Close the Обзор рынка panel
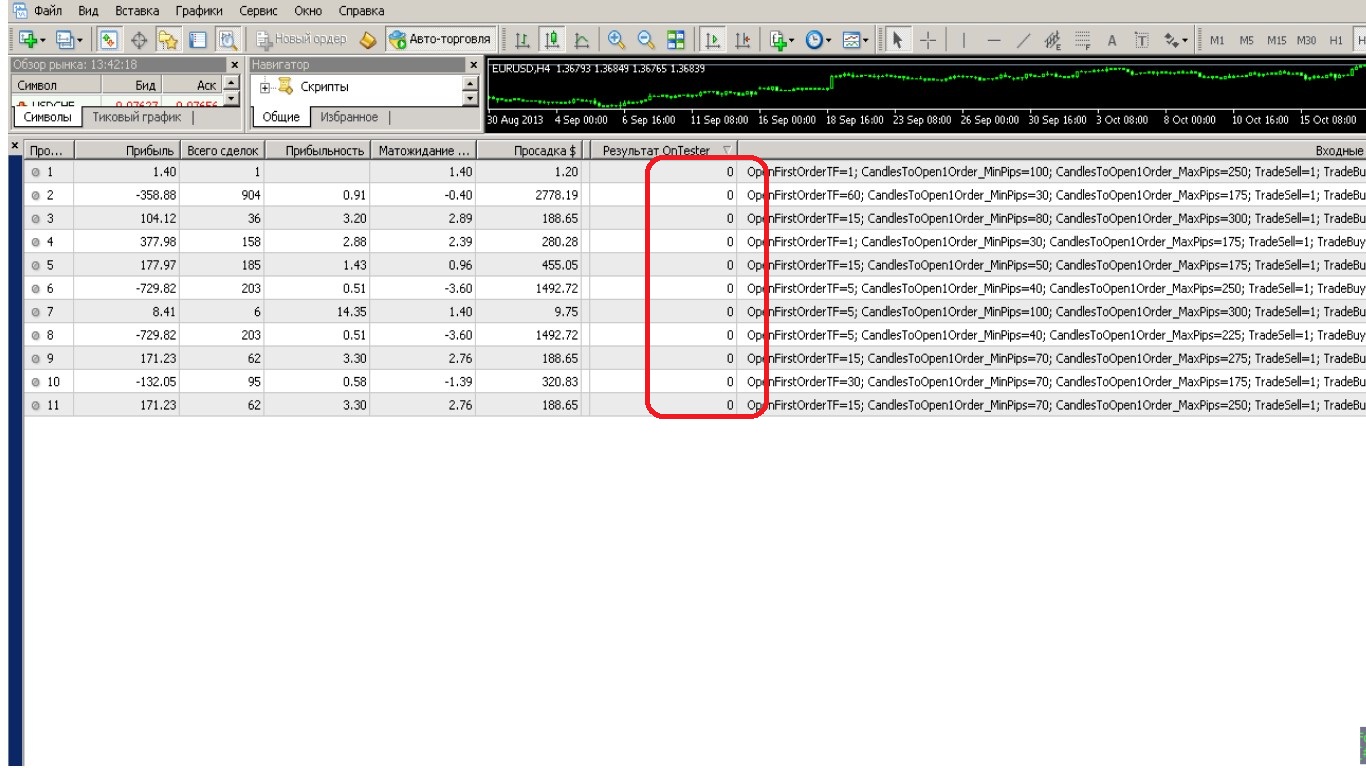The image size is (1366, 768). tap(235, 65)
